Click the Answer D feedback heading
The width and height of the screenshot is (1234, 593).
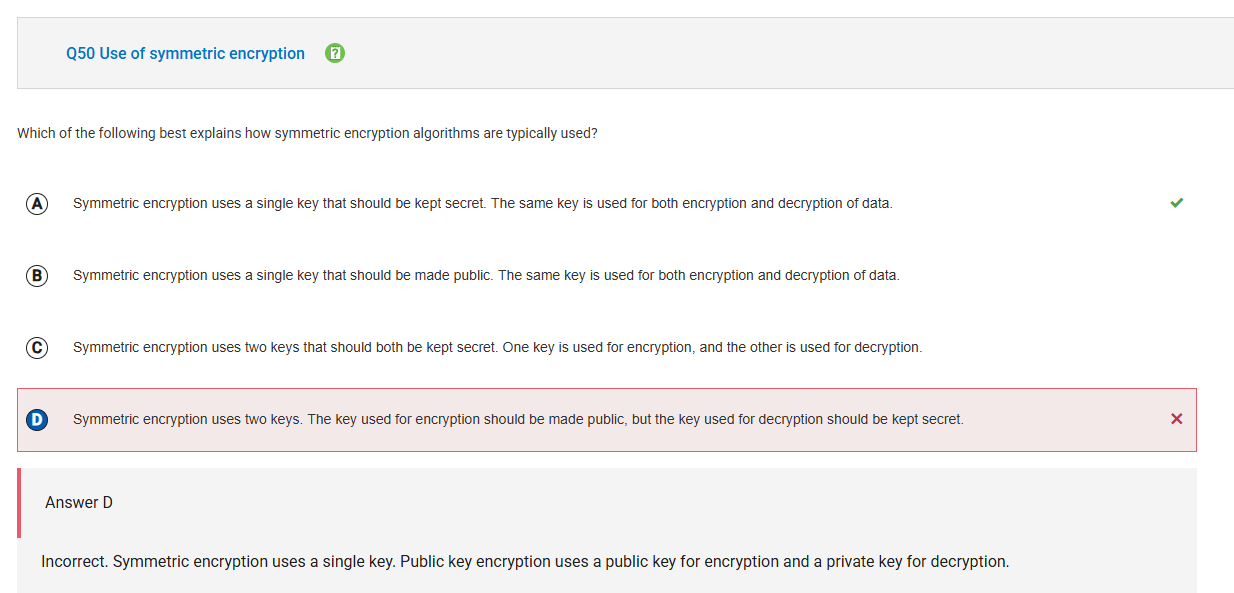(x=79, y=502)
